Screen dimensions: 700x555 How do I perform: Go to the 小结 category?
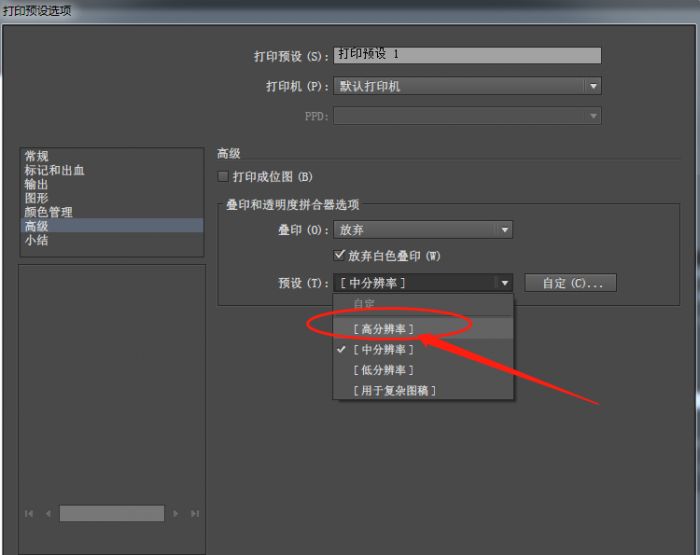37,240
